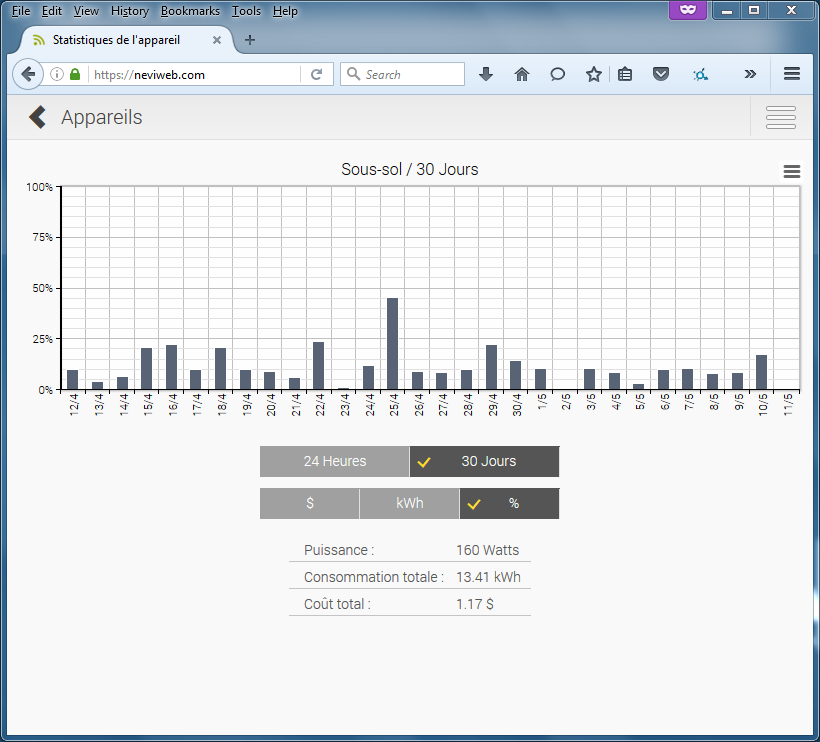Image resolution: width=820 pixels, height=742 pixels.
Task: Open the Firefox main menu button
Action: (791, 74)
